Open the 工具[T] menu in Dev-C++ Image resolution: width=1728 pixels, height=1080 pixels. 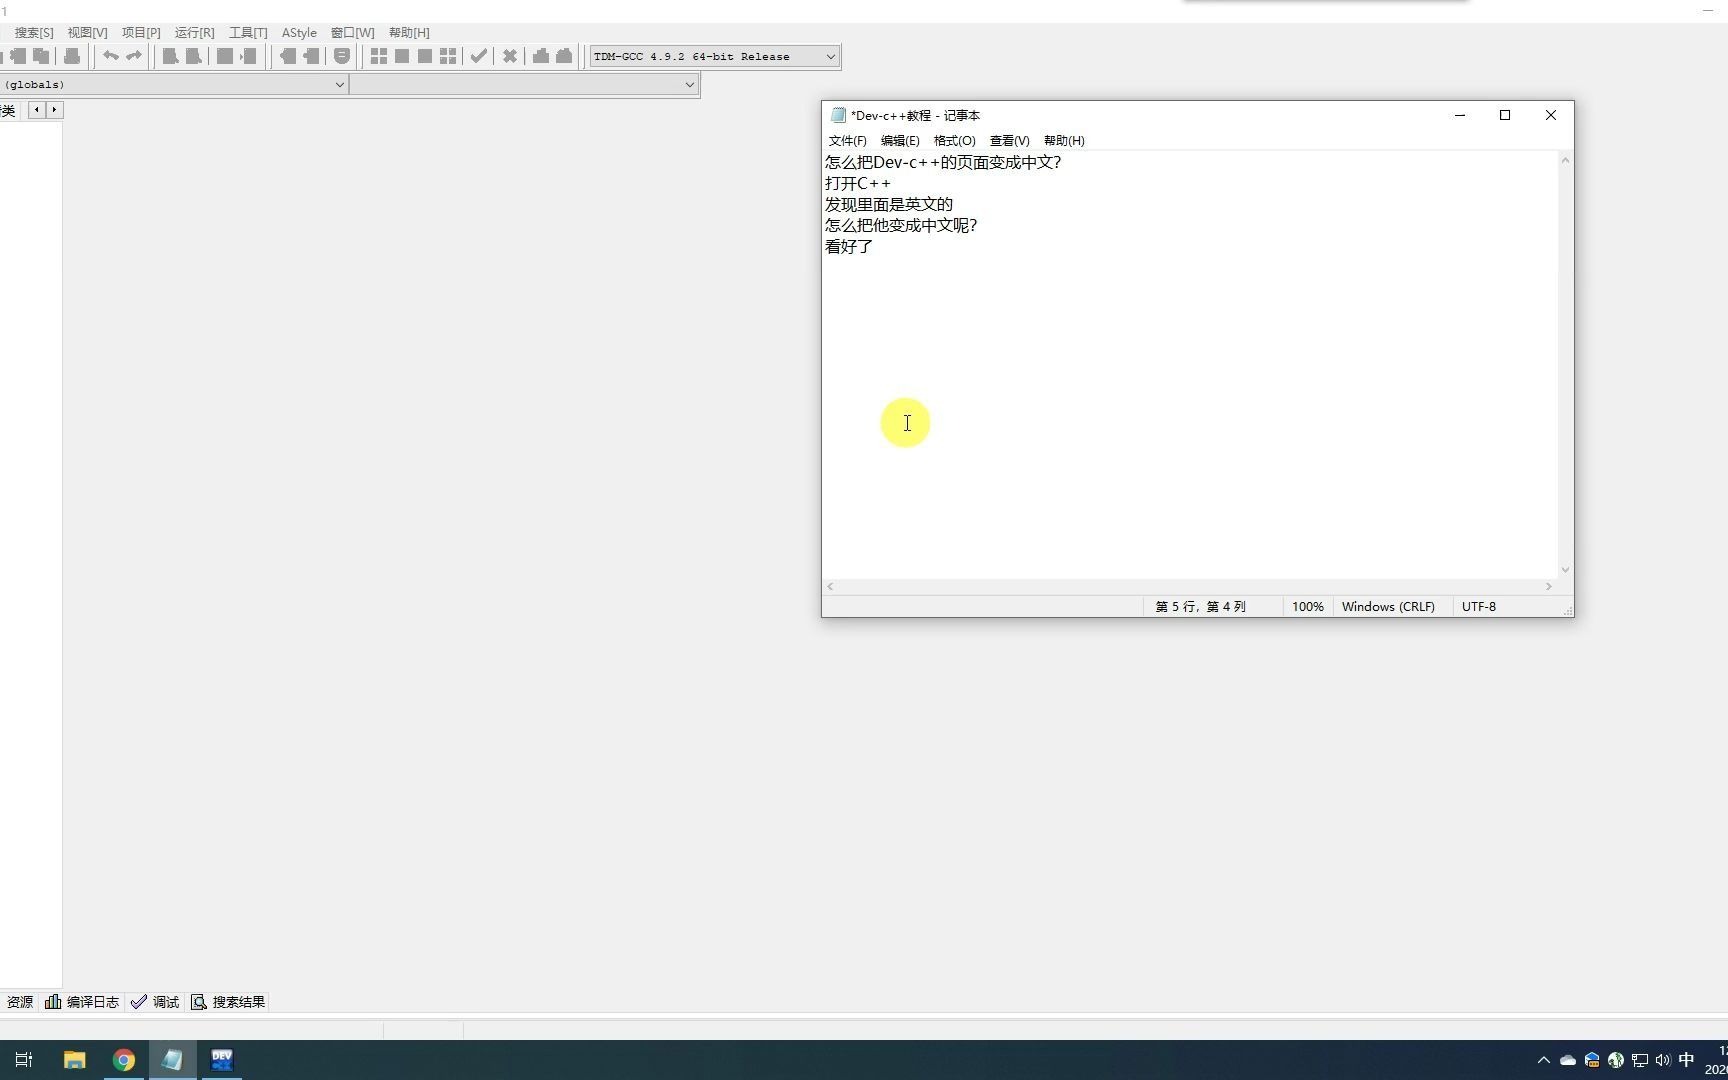[x=248, y=33]
